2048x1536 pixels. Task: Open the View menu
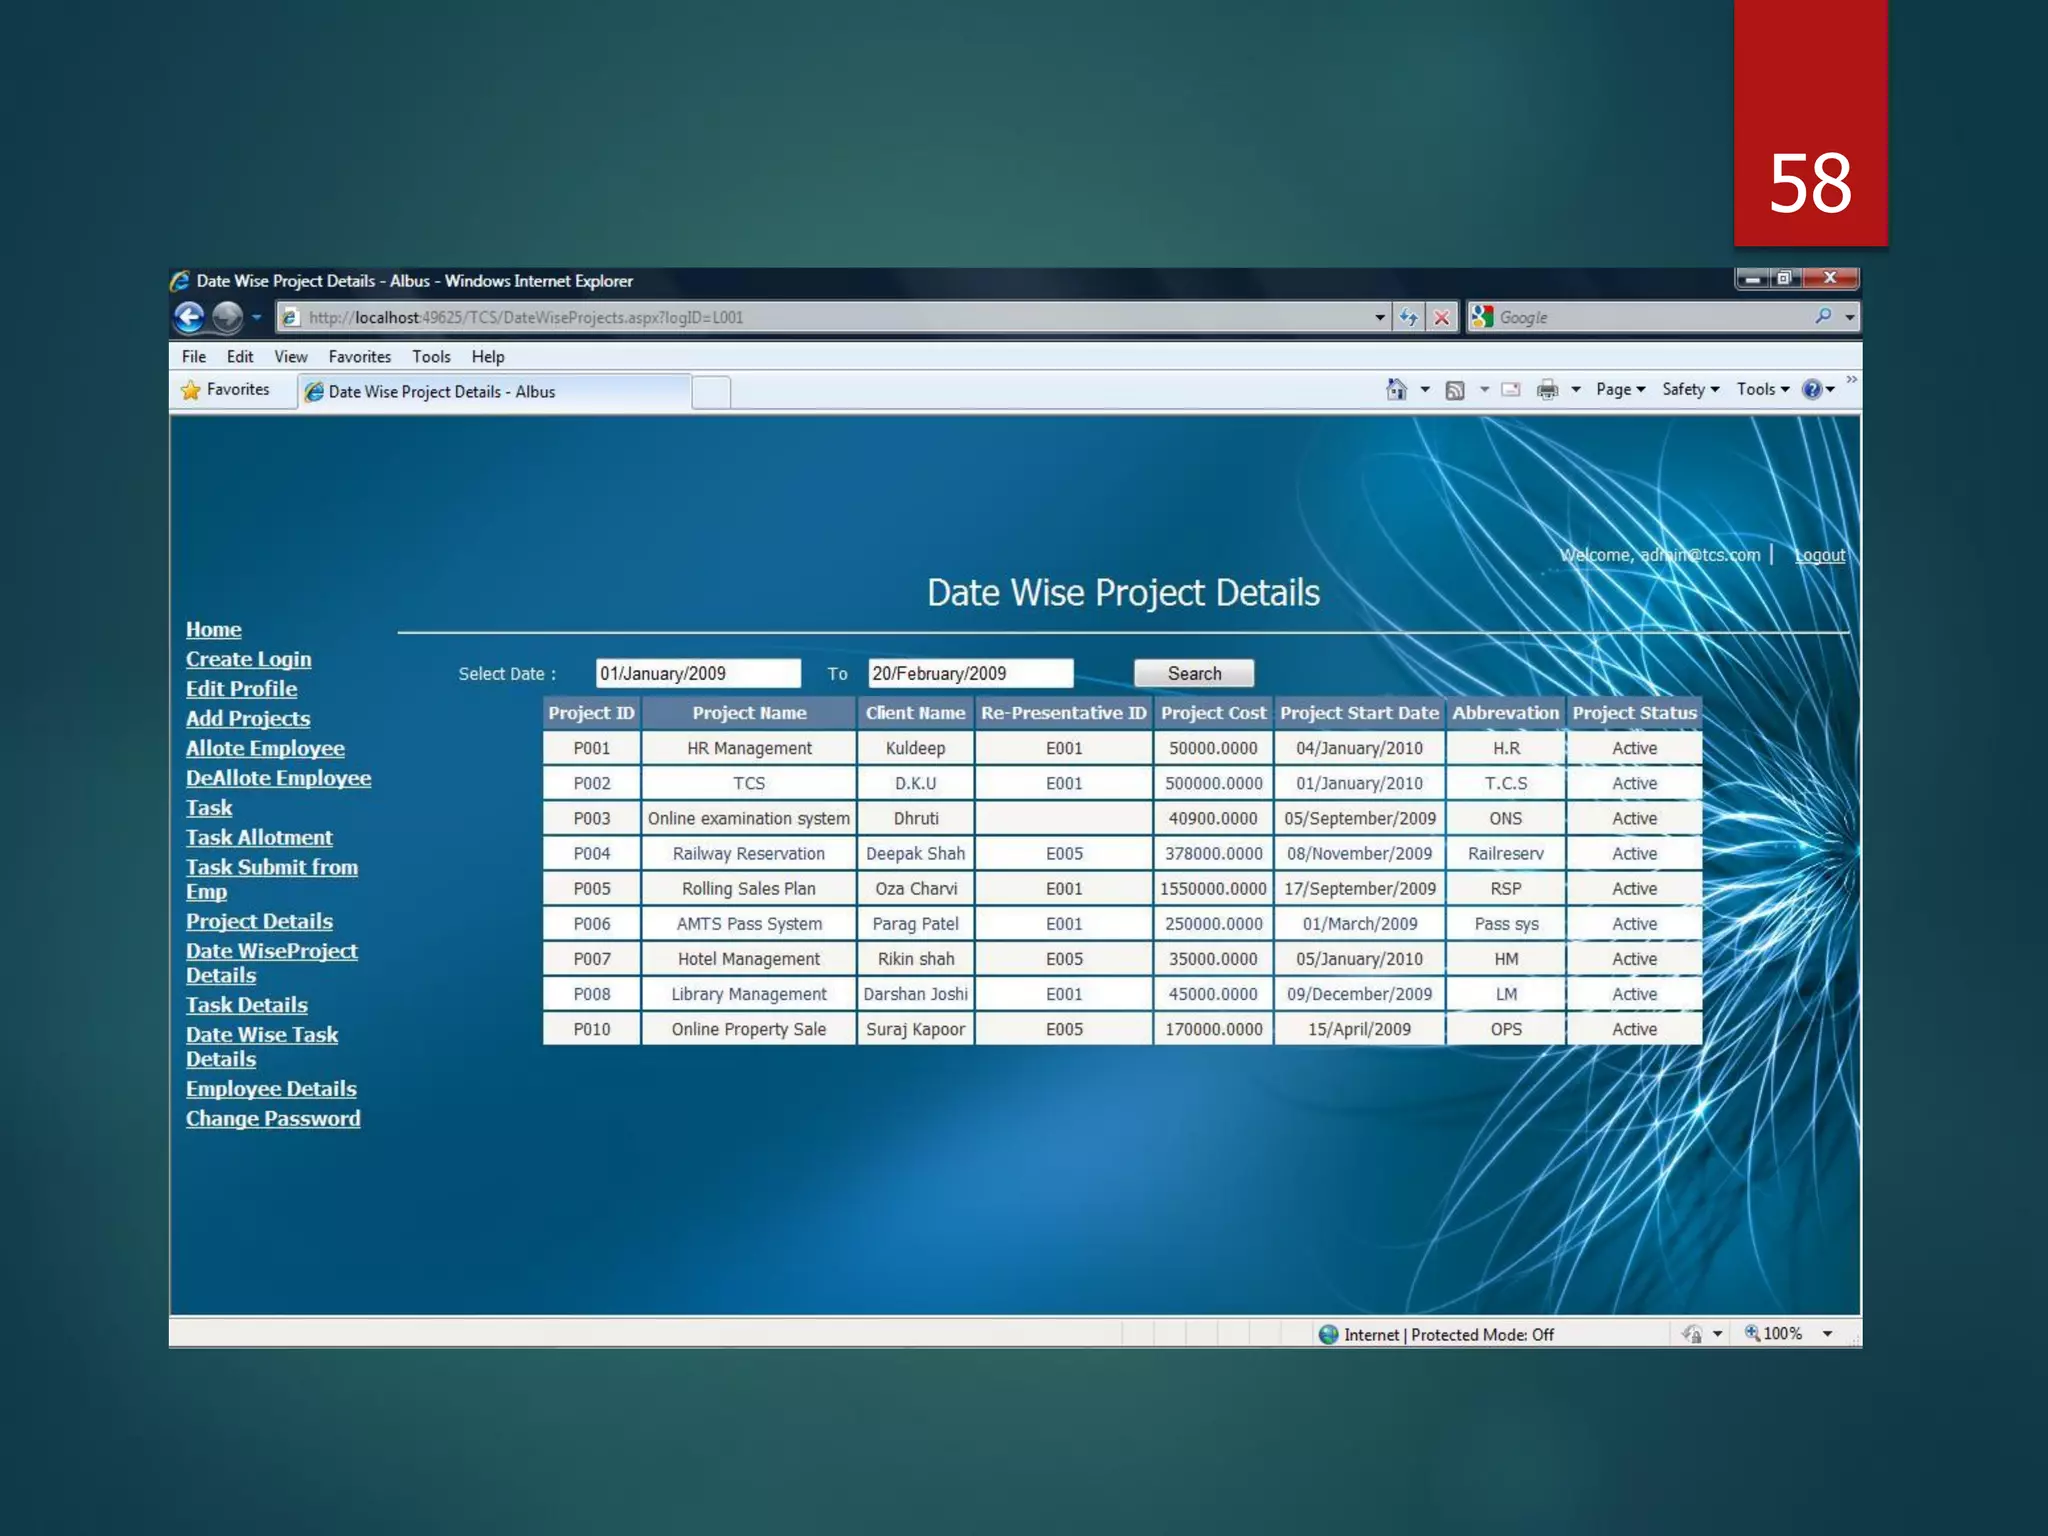[291, 357]
